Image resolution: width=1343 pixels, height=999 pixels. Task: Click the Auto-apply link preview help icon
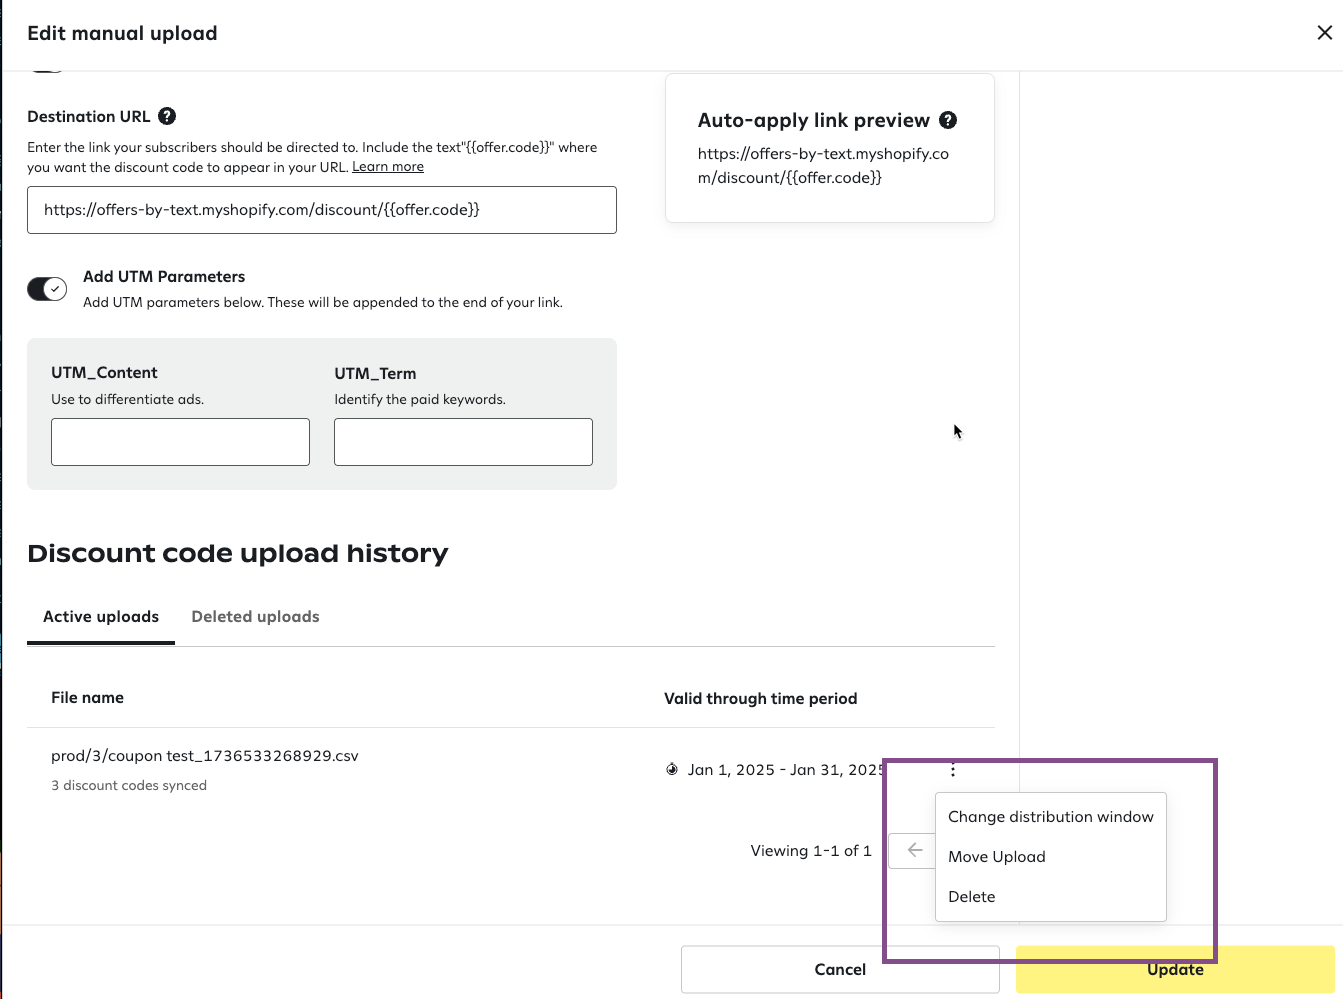(x=948, y=120)
